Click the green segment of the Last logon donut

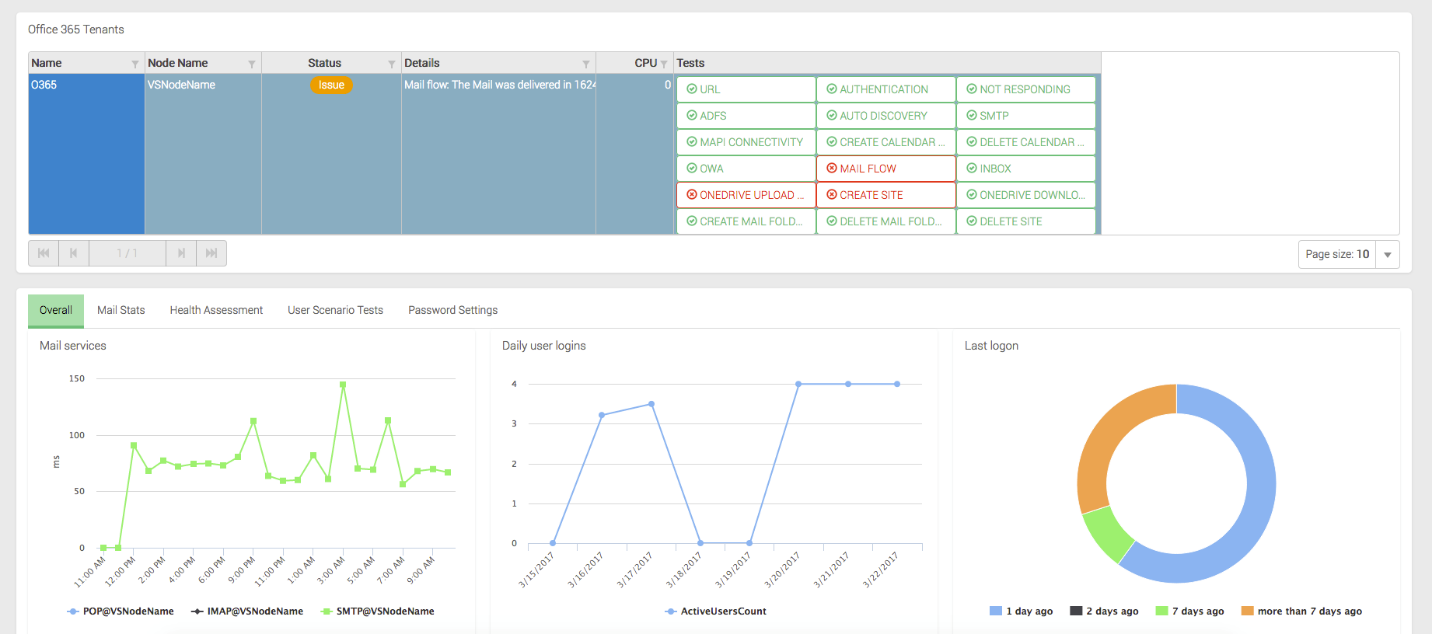click(x=1108, y=534)
